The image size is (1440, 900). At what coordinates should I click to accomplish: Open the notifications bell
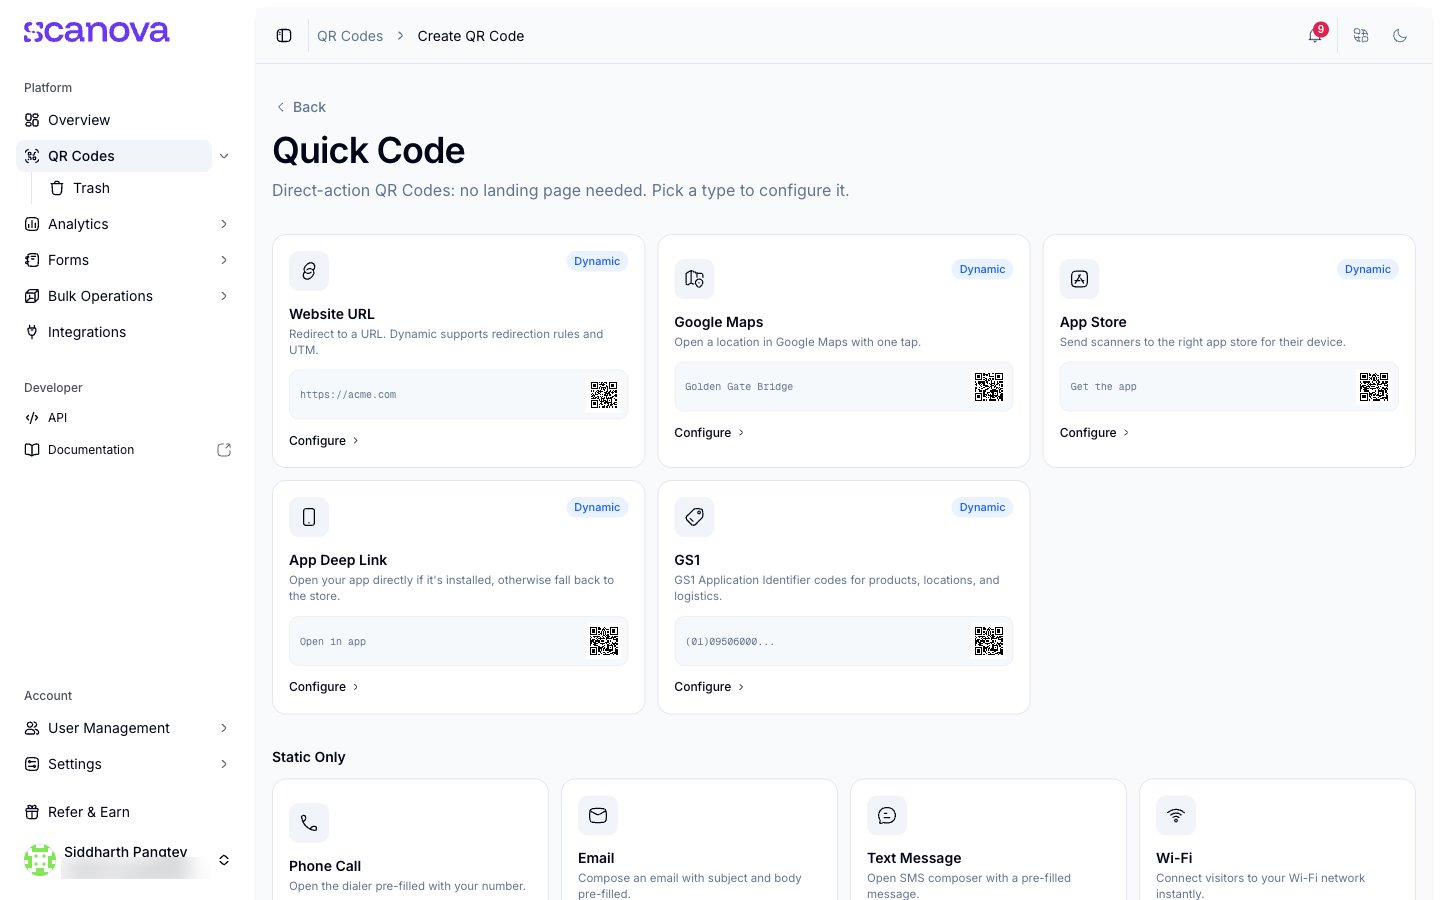[1315, 36]
